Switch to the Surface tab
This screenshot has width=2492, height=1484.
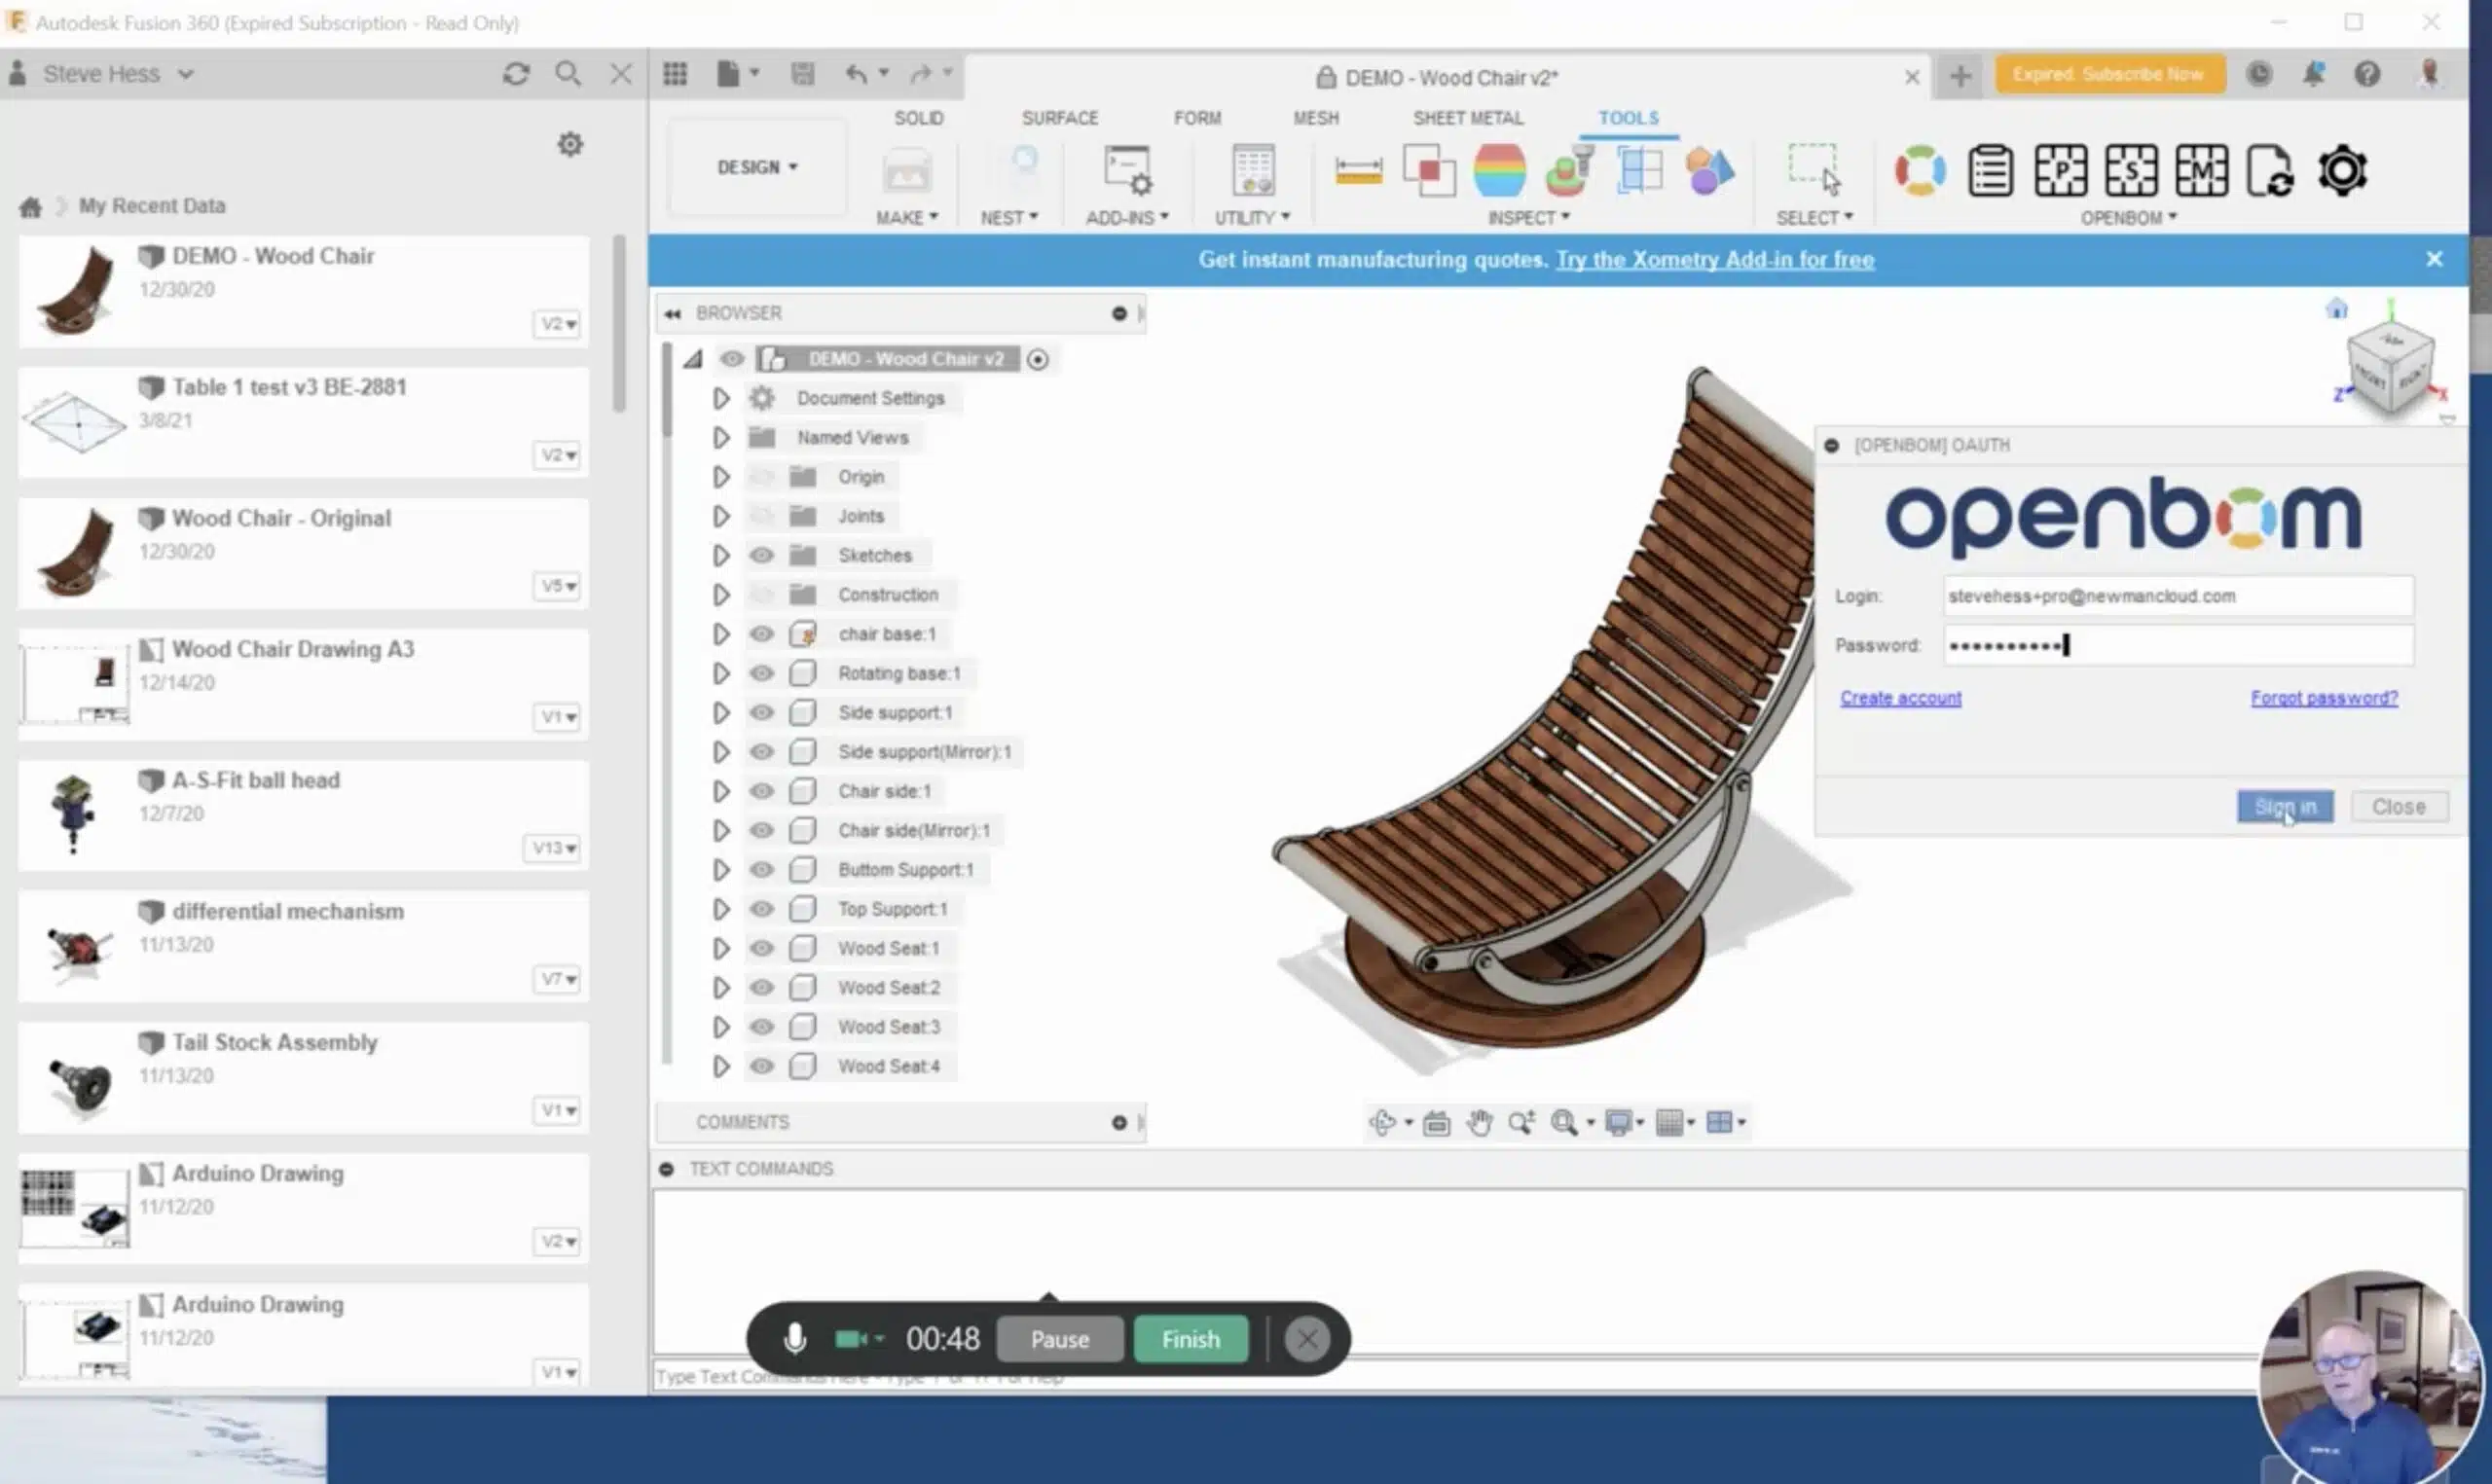point(1060,118)
